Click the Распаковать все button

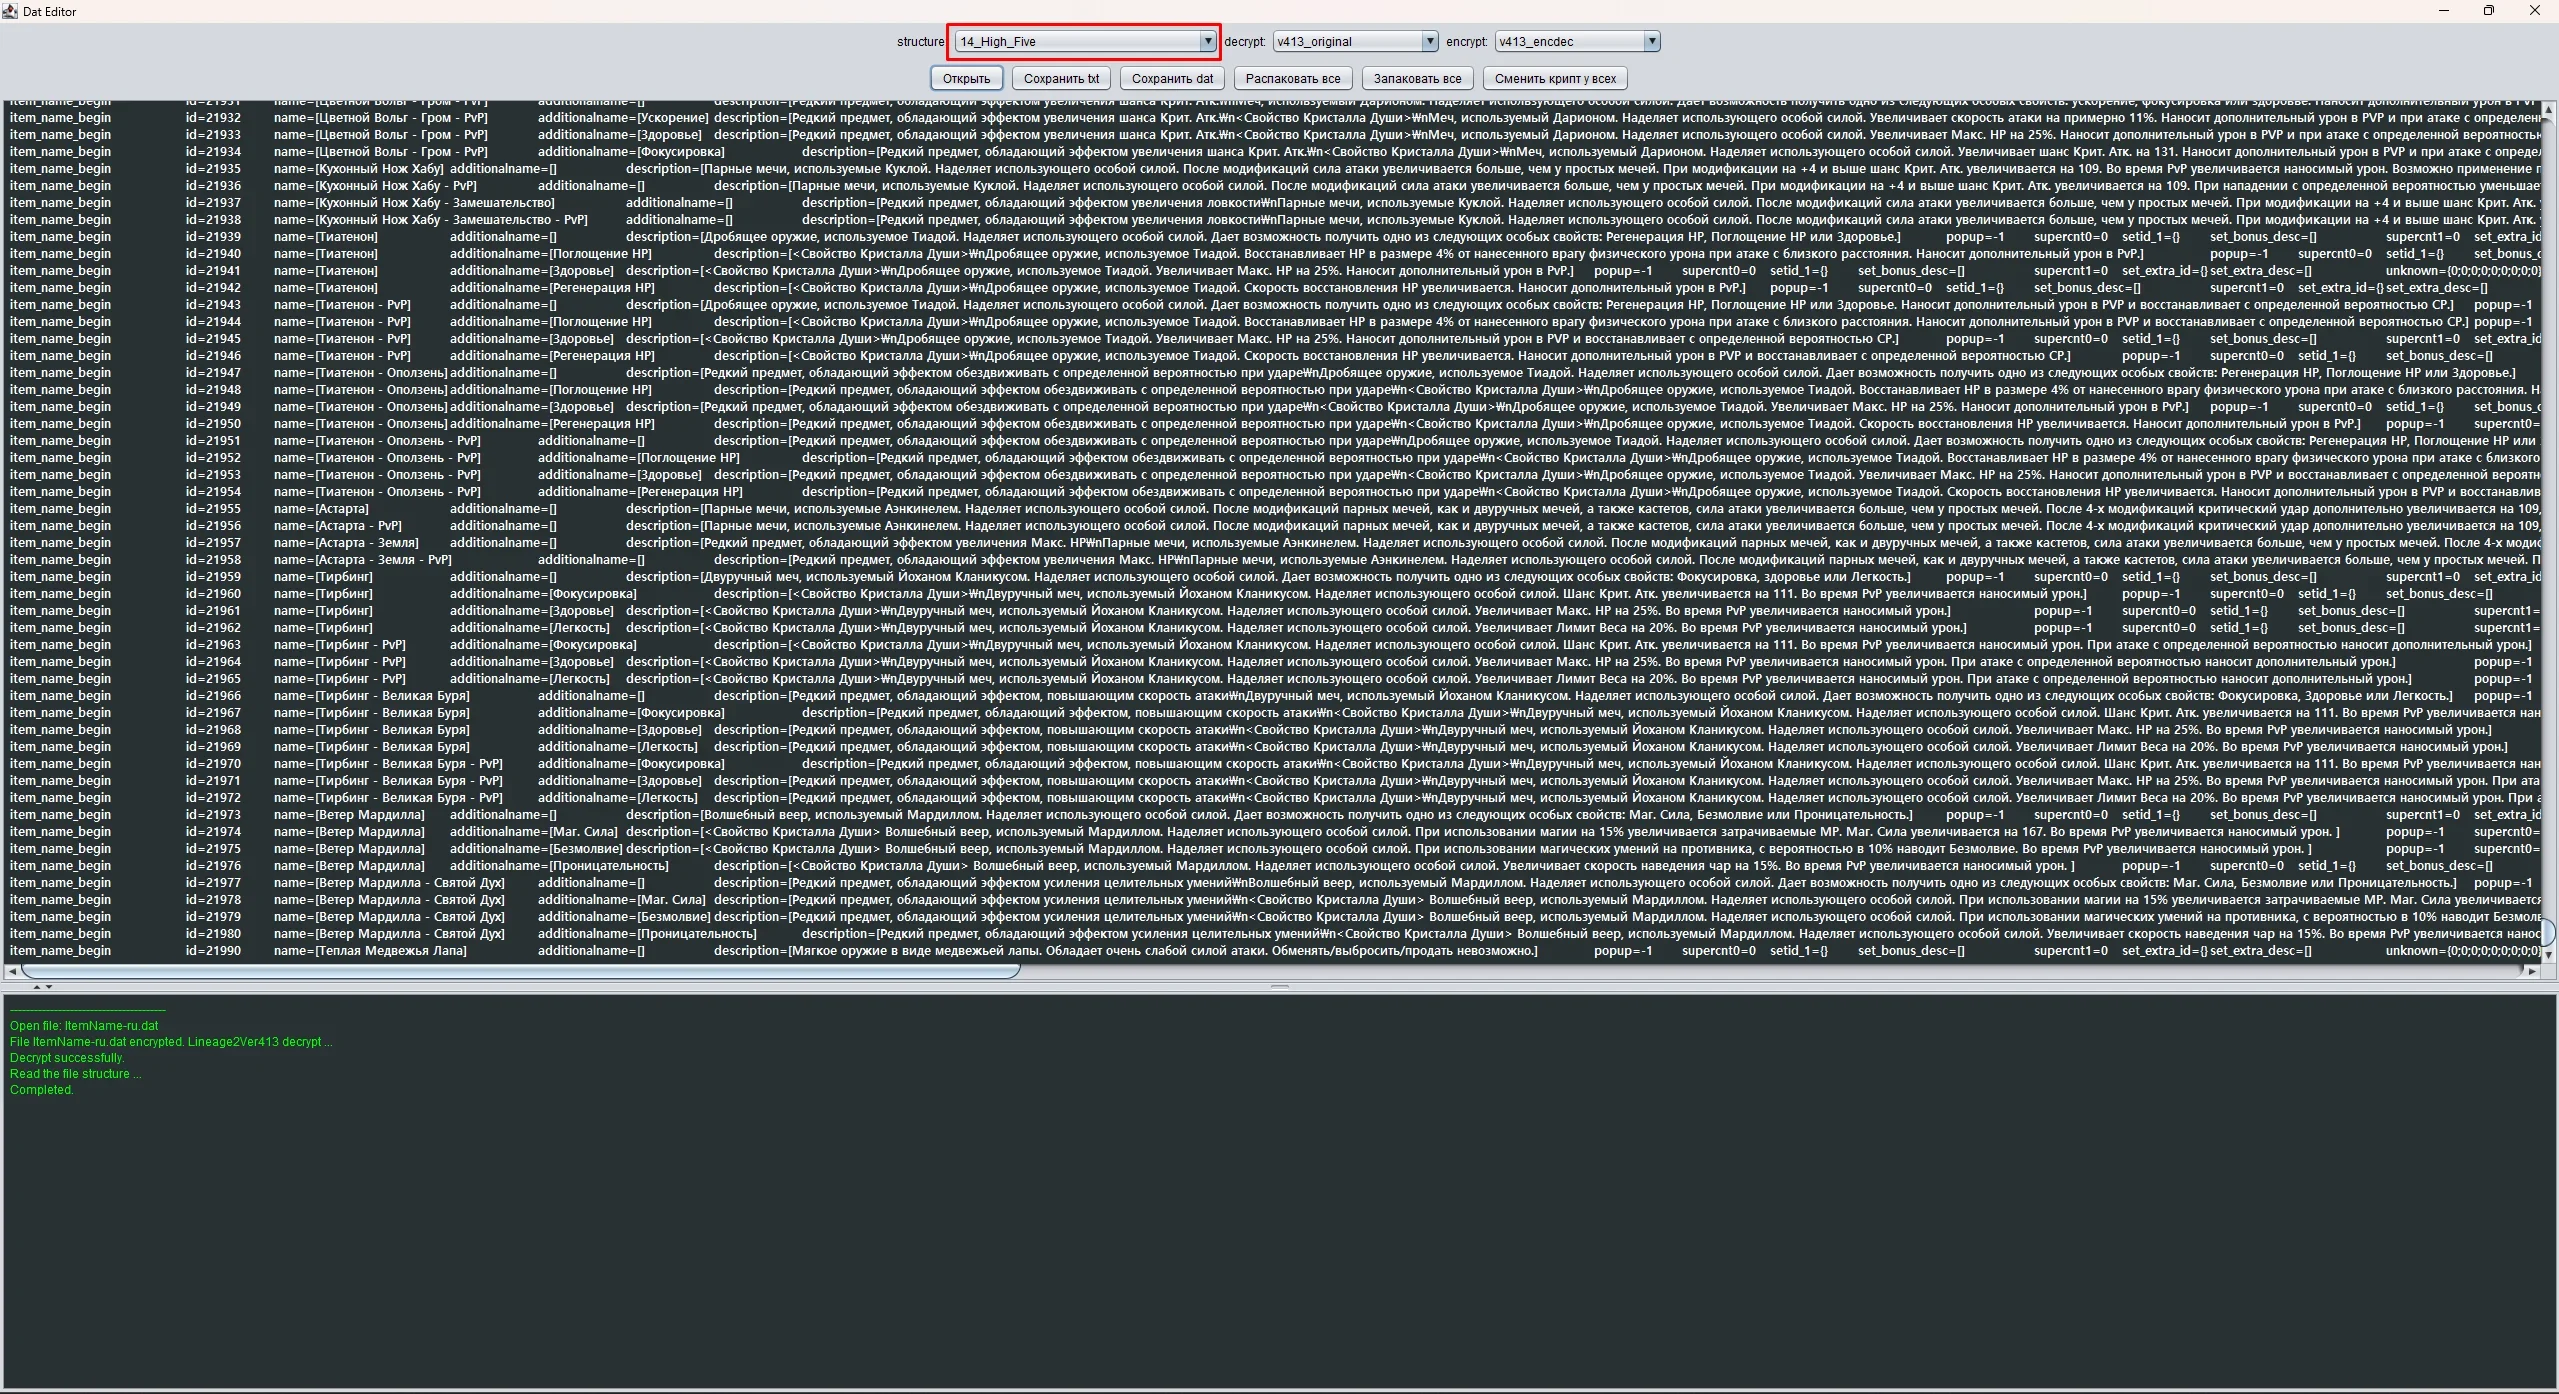pos(1293,78)
